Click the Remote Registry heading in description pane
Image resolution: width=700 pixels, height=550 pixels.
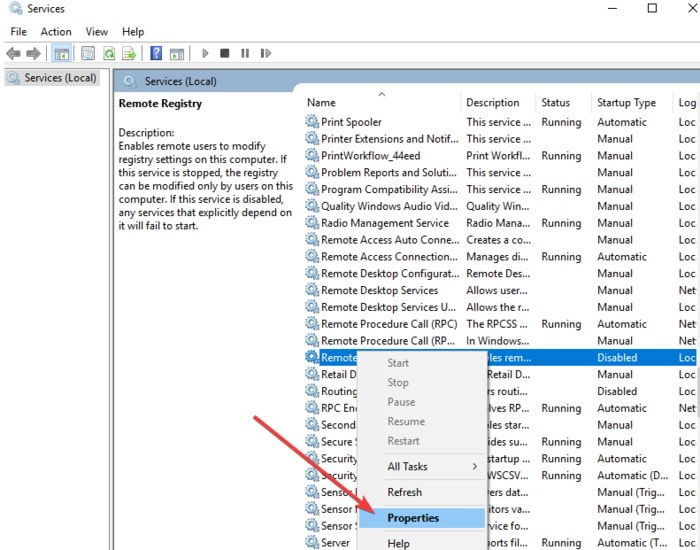160,104
